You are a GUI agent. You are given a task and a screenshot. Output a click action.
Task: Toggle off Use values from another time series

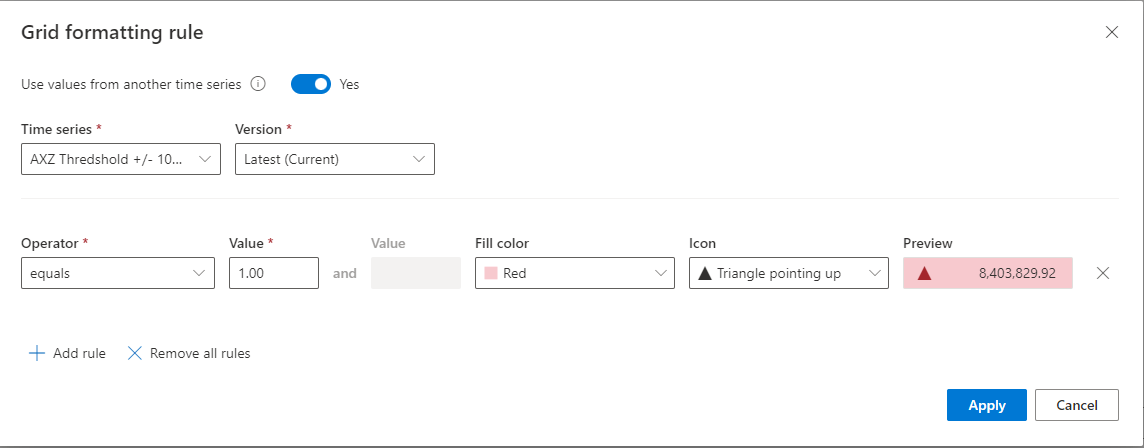(310, 85)
